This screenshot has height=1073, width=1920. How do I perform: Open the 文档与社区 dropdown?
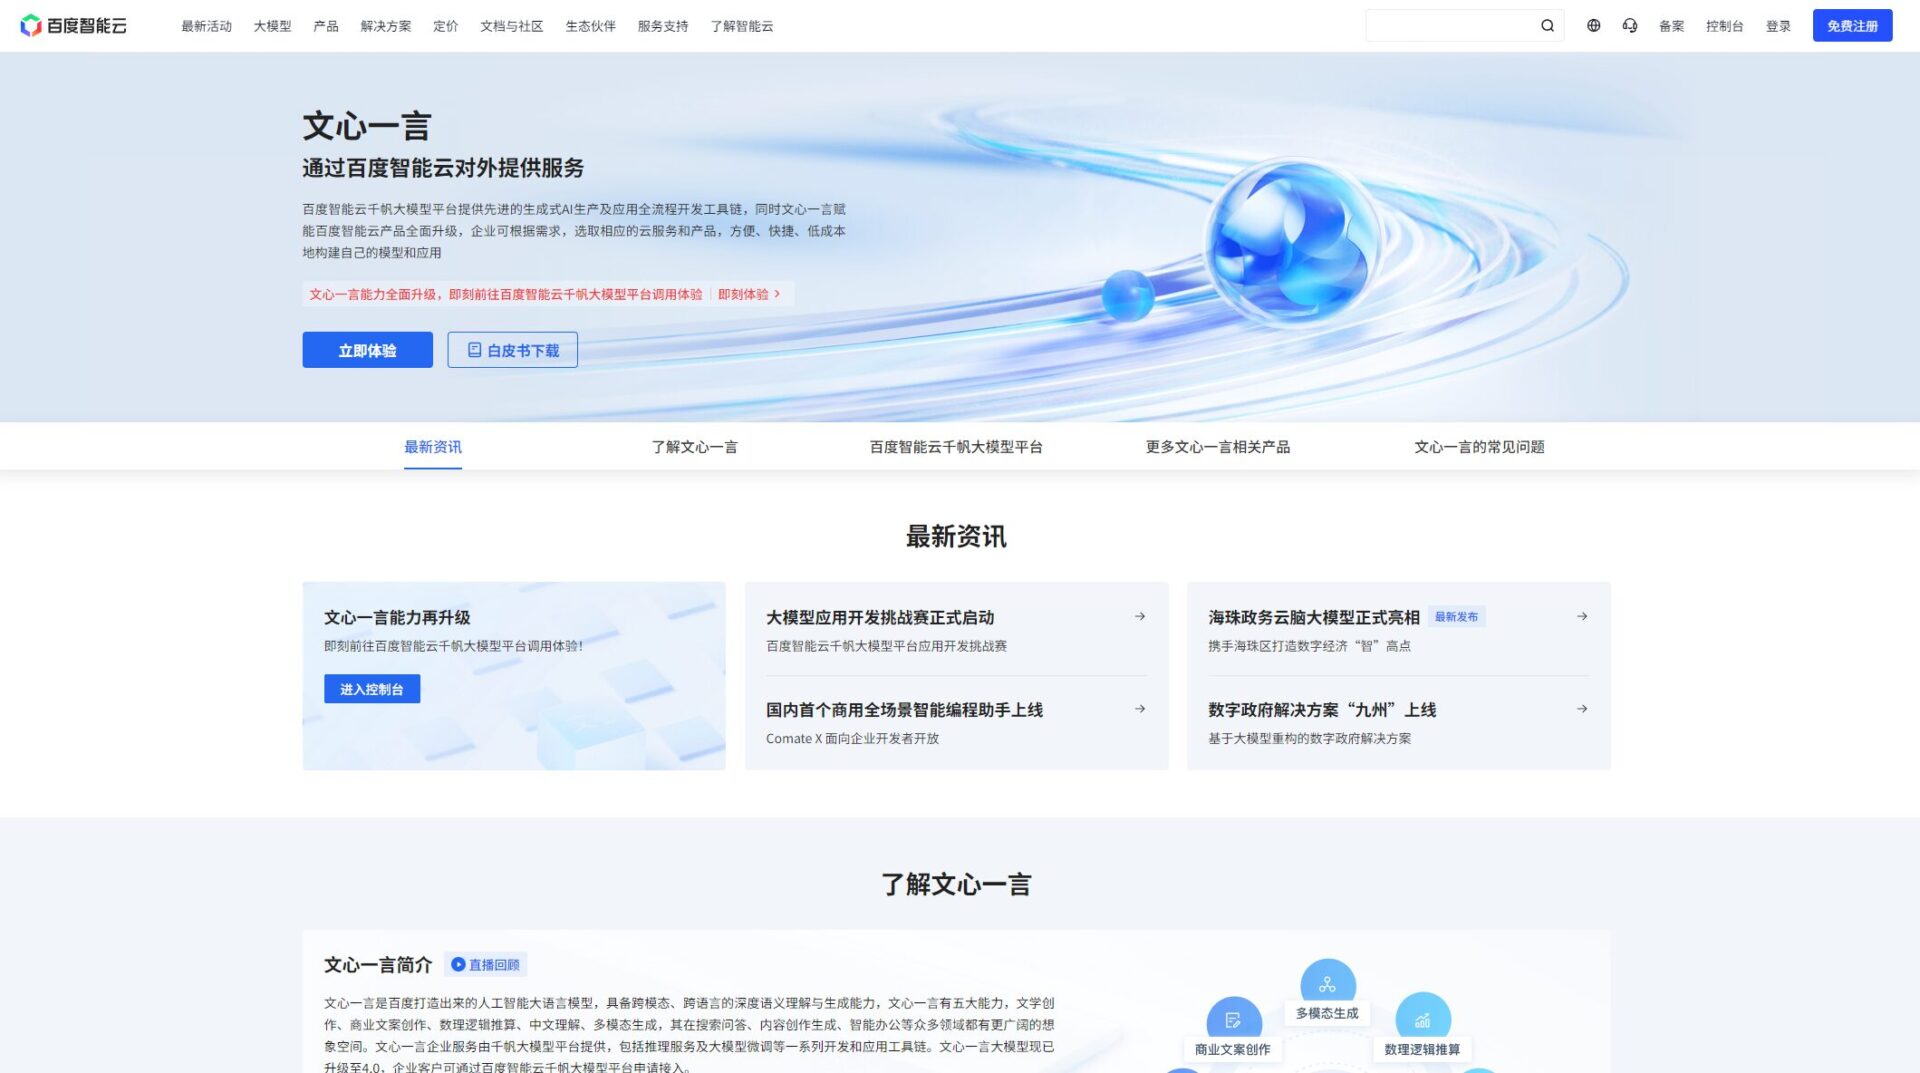[511, 26]
